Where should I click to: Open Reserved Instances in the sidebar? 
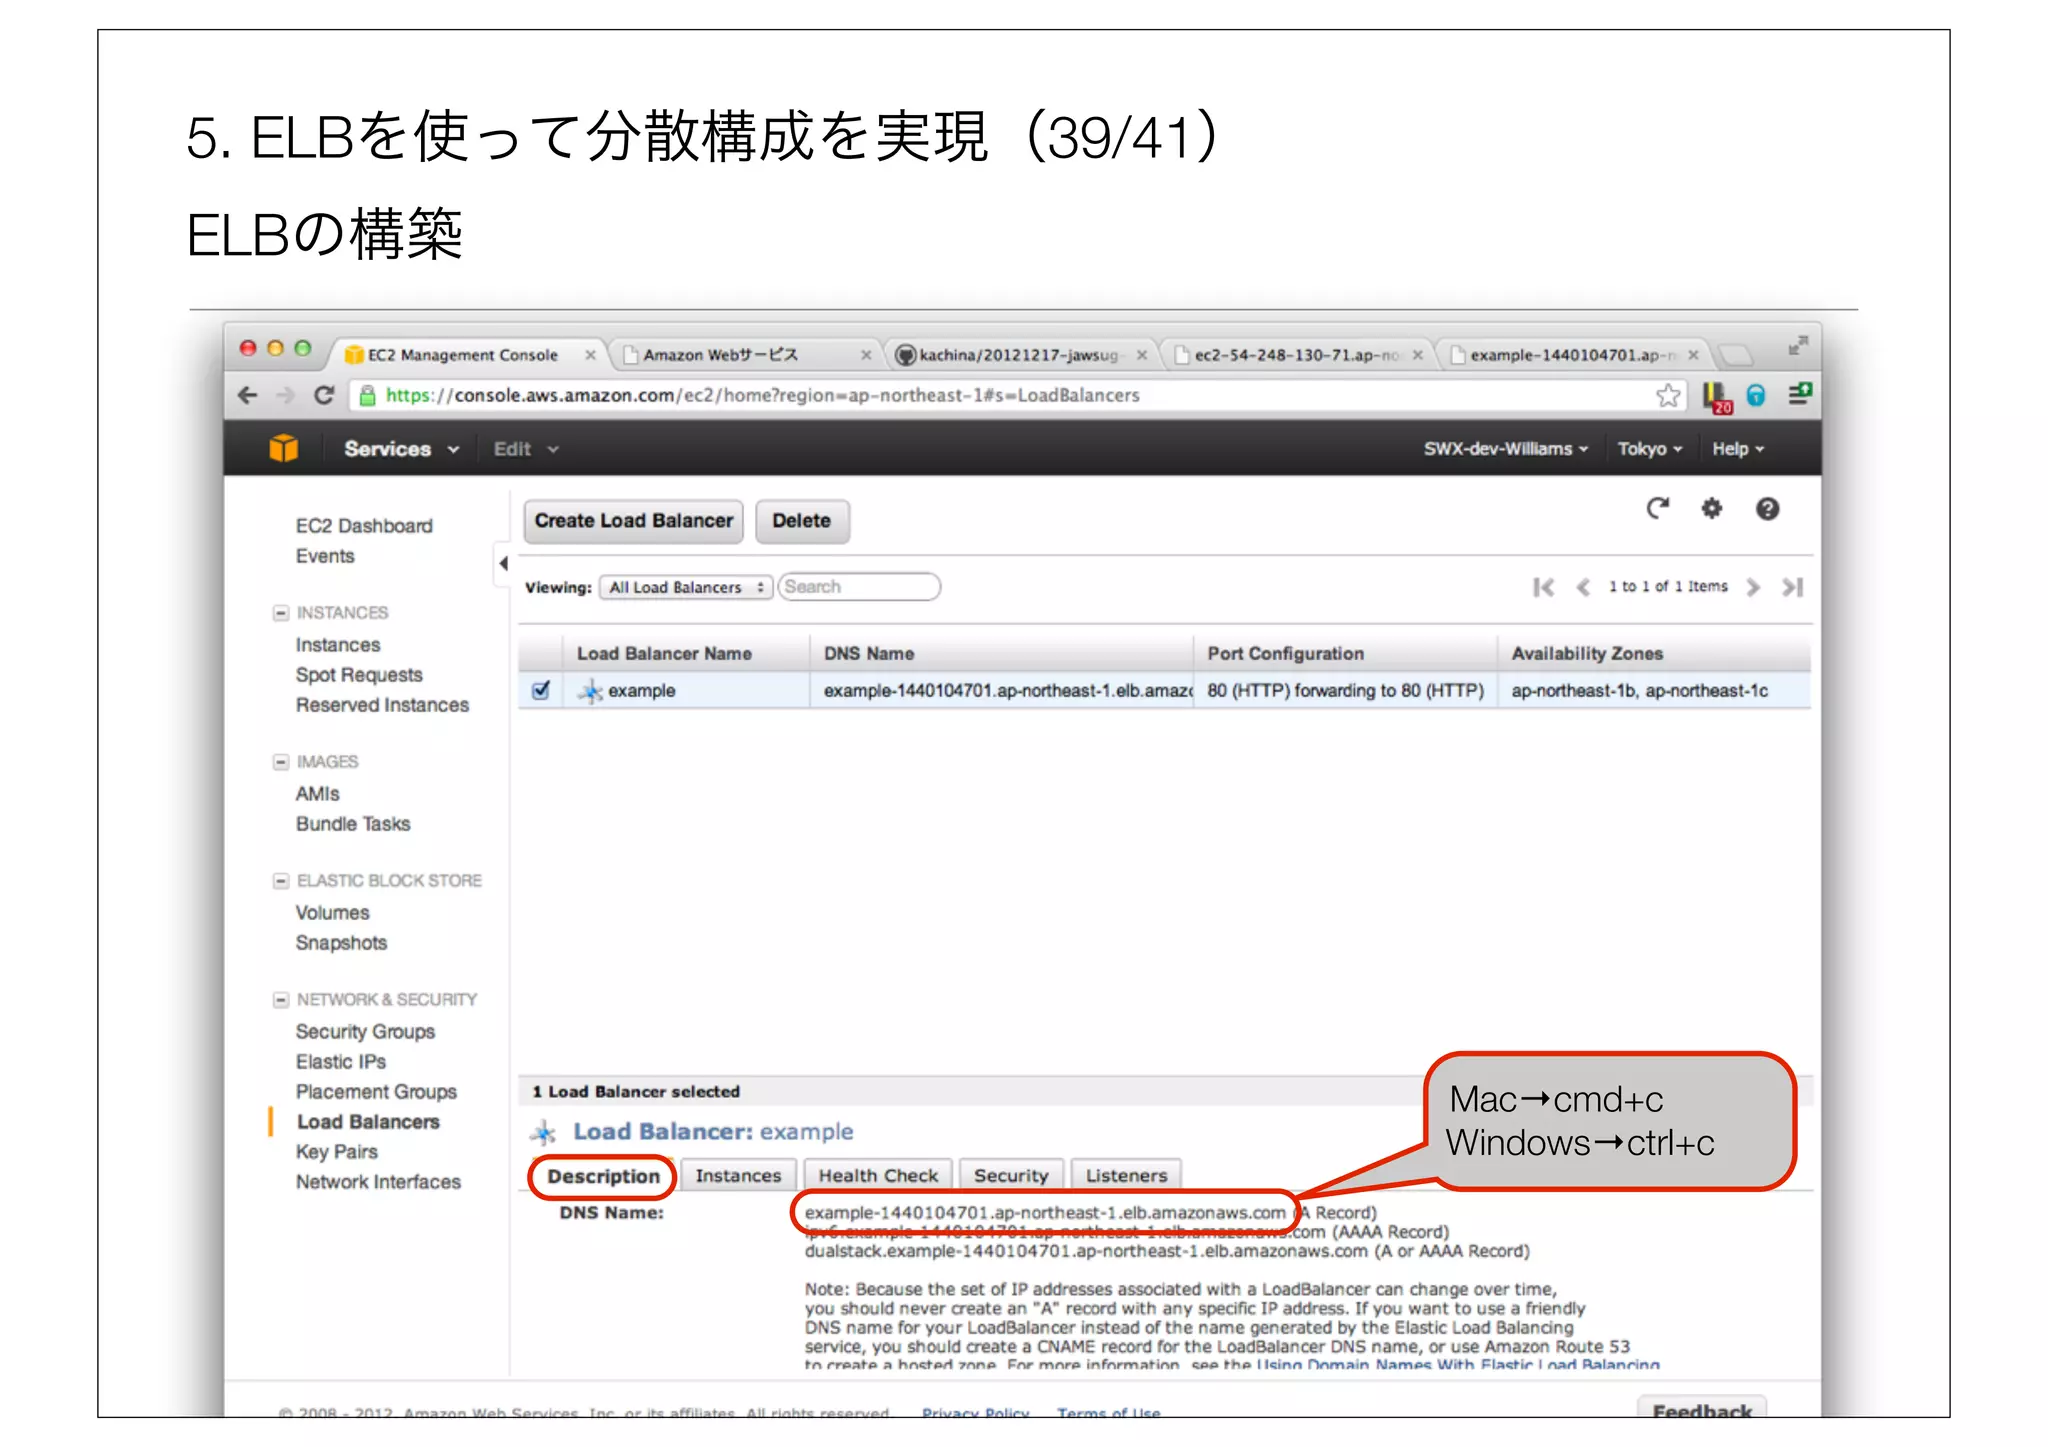click(382, 705)
